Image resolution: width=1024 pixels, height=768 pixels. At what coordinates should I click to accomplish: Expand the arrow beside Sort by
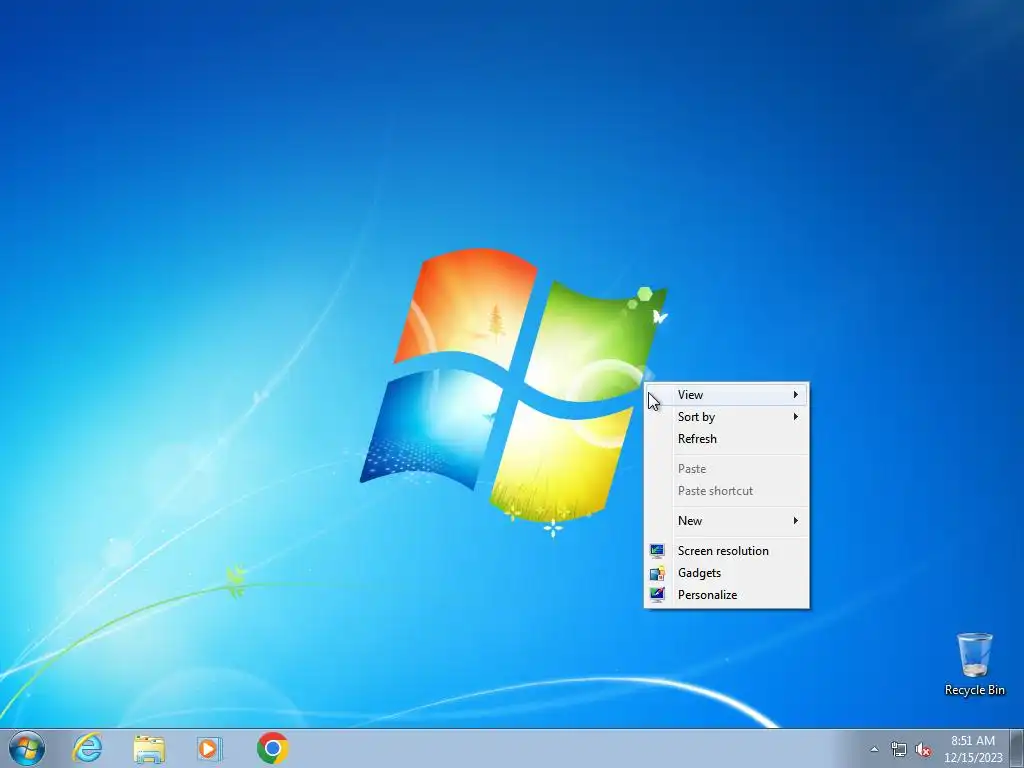pos(795,417)
